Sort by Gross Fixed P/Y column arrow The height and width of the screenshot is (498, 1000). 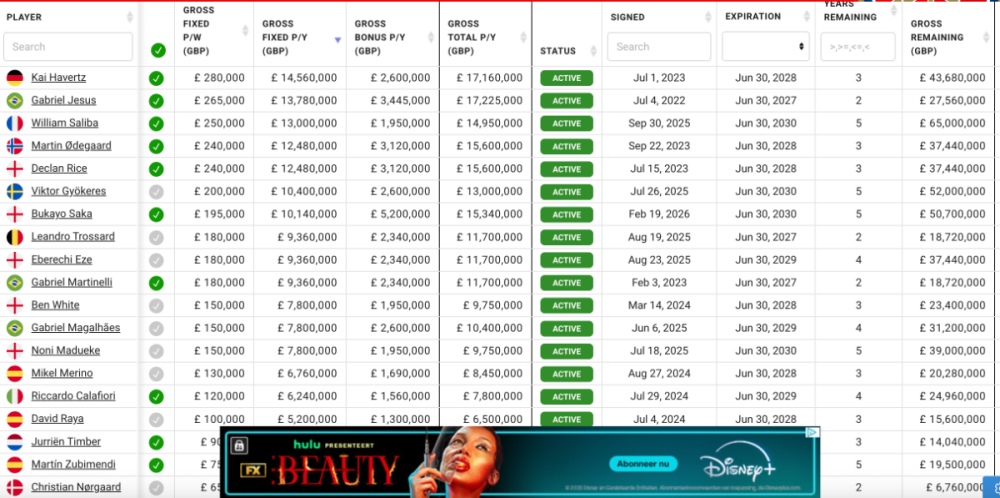(338, 39)
